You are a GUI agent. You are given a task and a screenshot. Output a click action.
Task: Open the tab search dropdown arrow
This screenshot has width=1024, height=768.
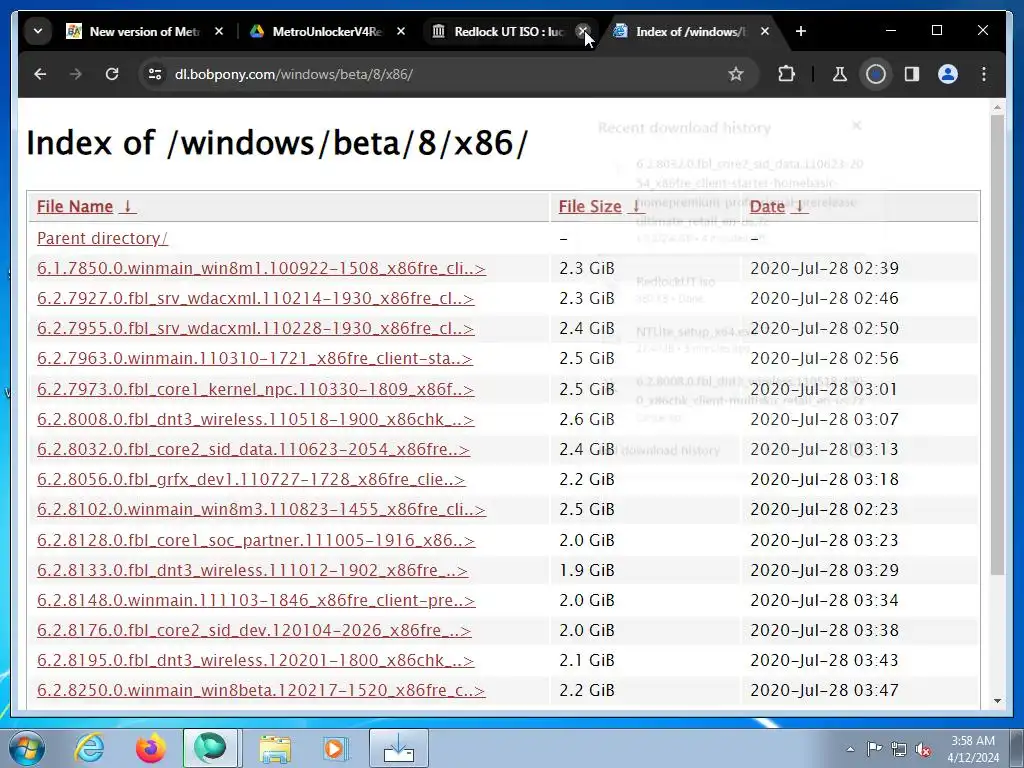38,31
